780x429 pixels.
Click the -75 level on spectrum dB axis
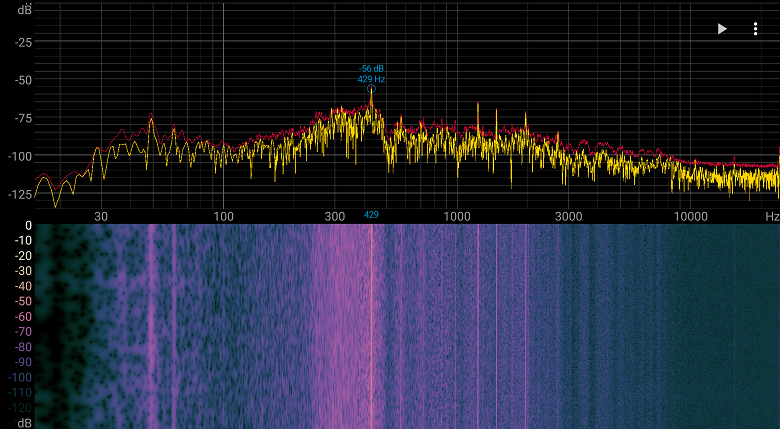click(23, 118)
